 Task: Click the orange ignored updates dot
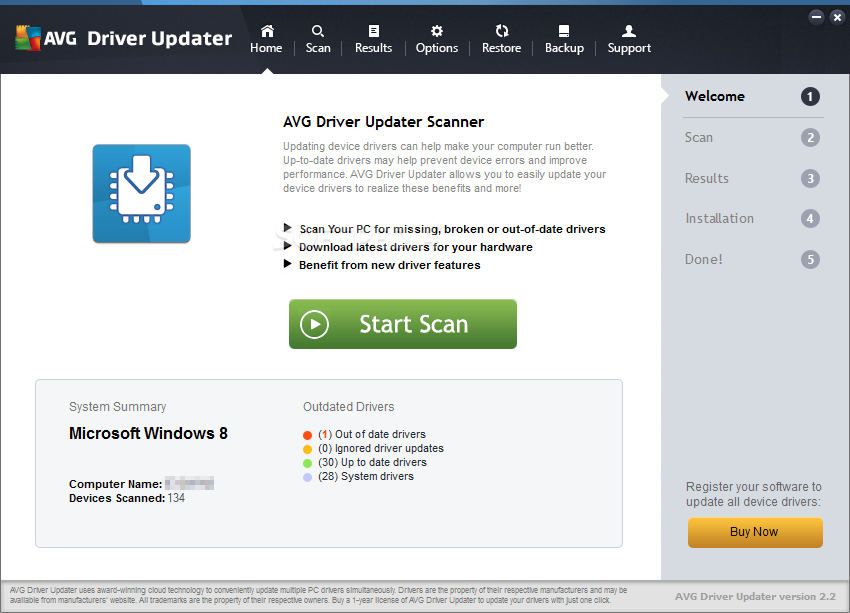(x=307, y=449)
